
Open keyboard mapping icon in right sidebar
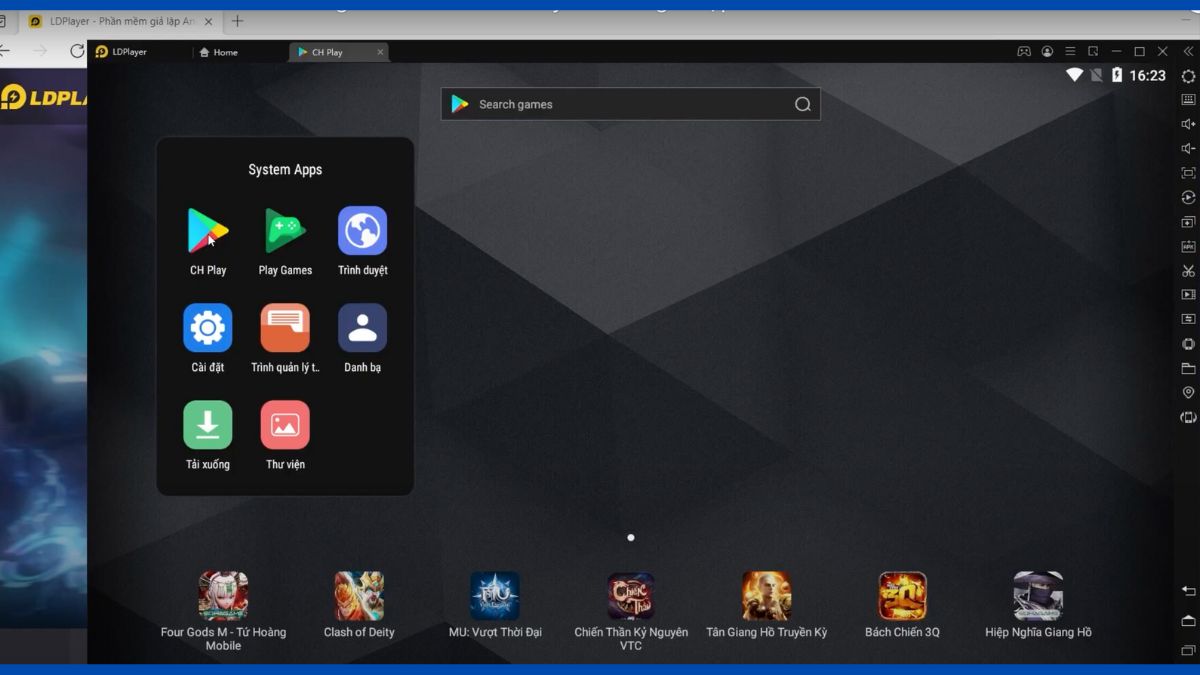(1188, 100)
